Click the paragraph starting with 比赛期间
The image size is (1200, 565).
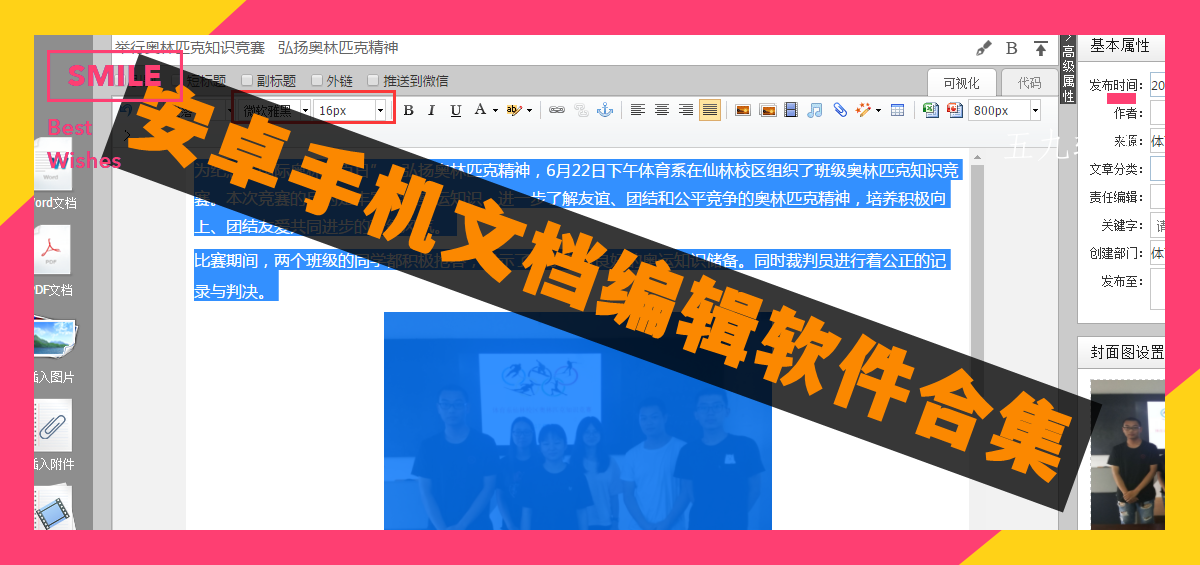tap(570, 276)
